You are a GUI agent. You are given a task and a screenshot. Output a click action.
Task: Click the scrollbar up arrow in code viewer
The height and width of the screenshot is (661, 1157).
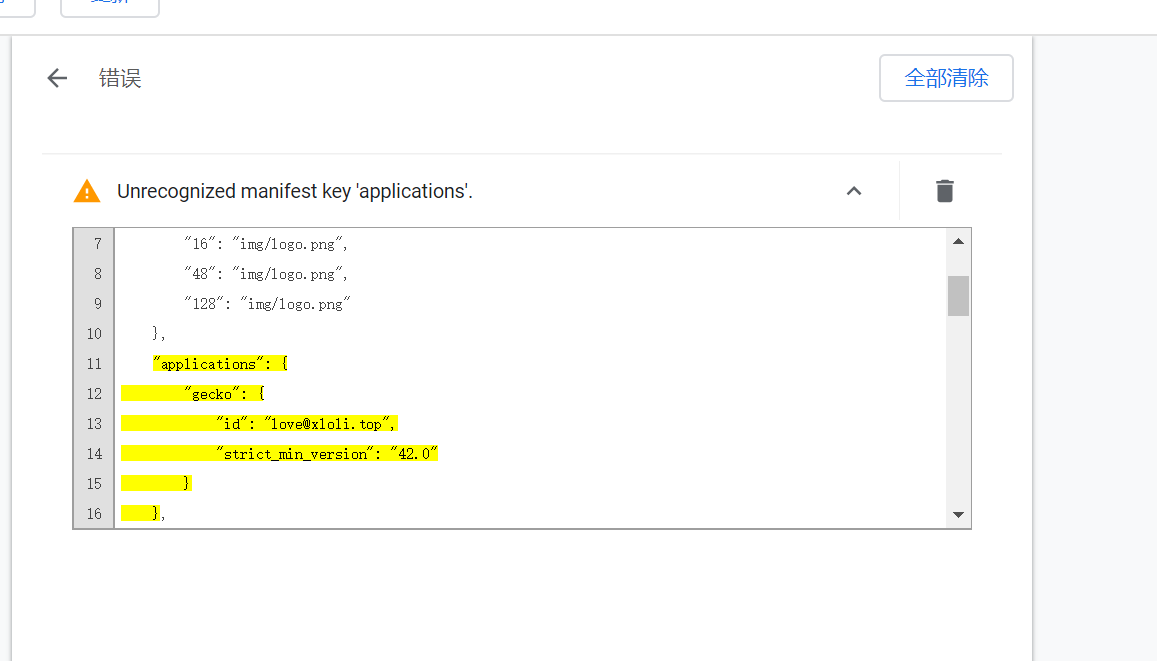pyautogui.click(x=957, y=239)
